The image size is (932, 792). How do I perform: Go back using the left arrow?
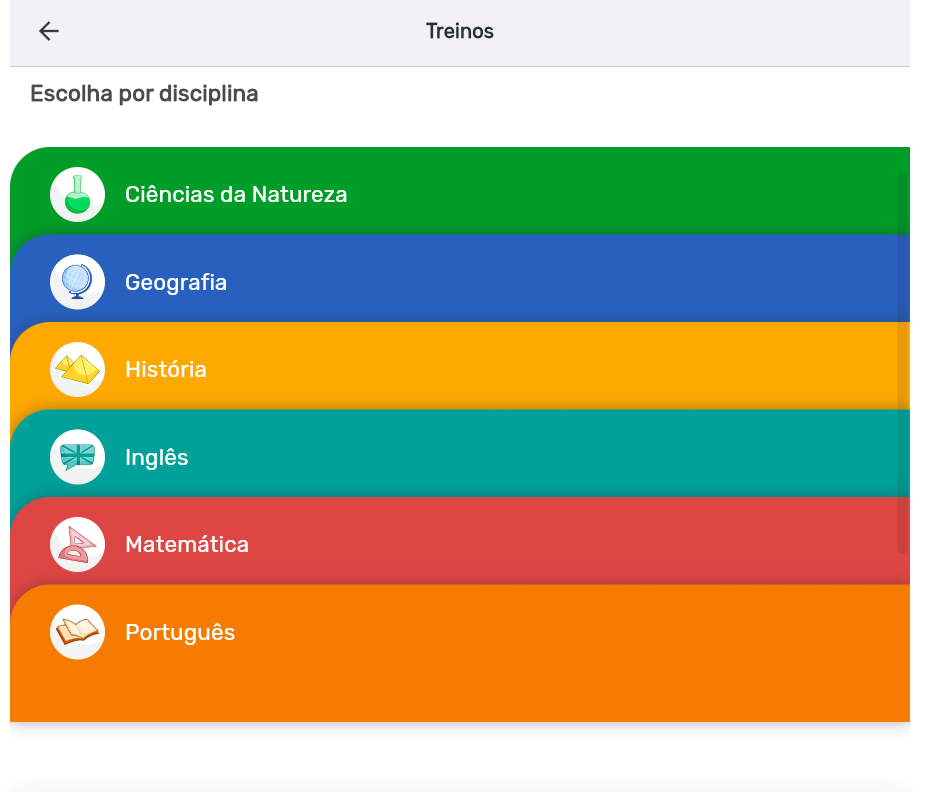pos(49,31)
